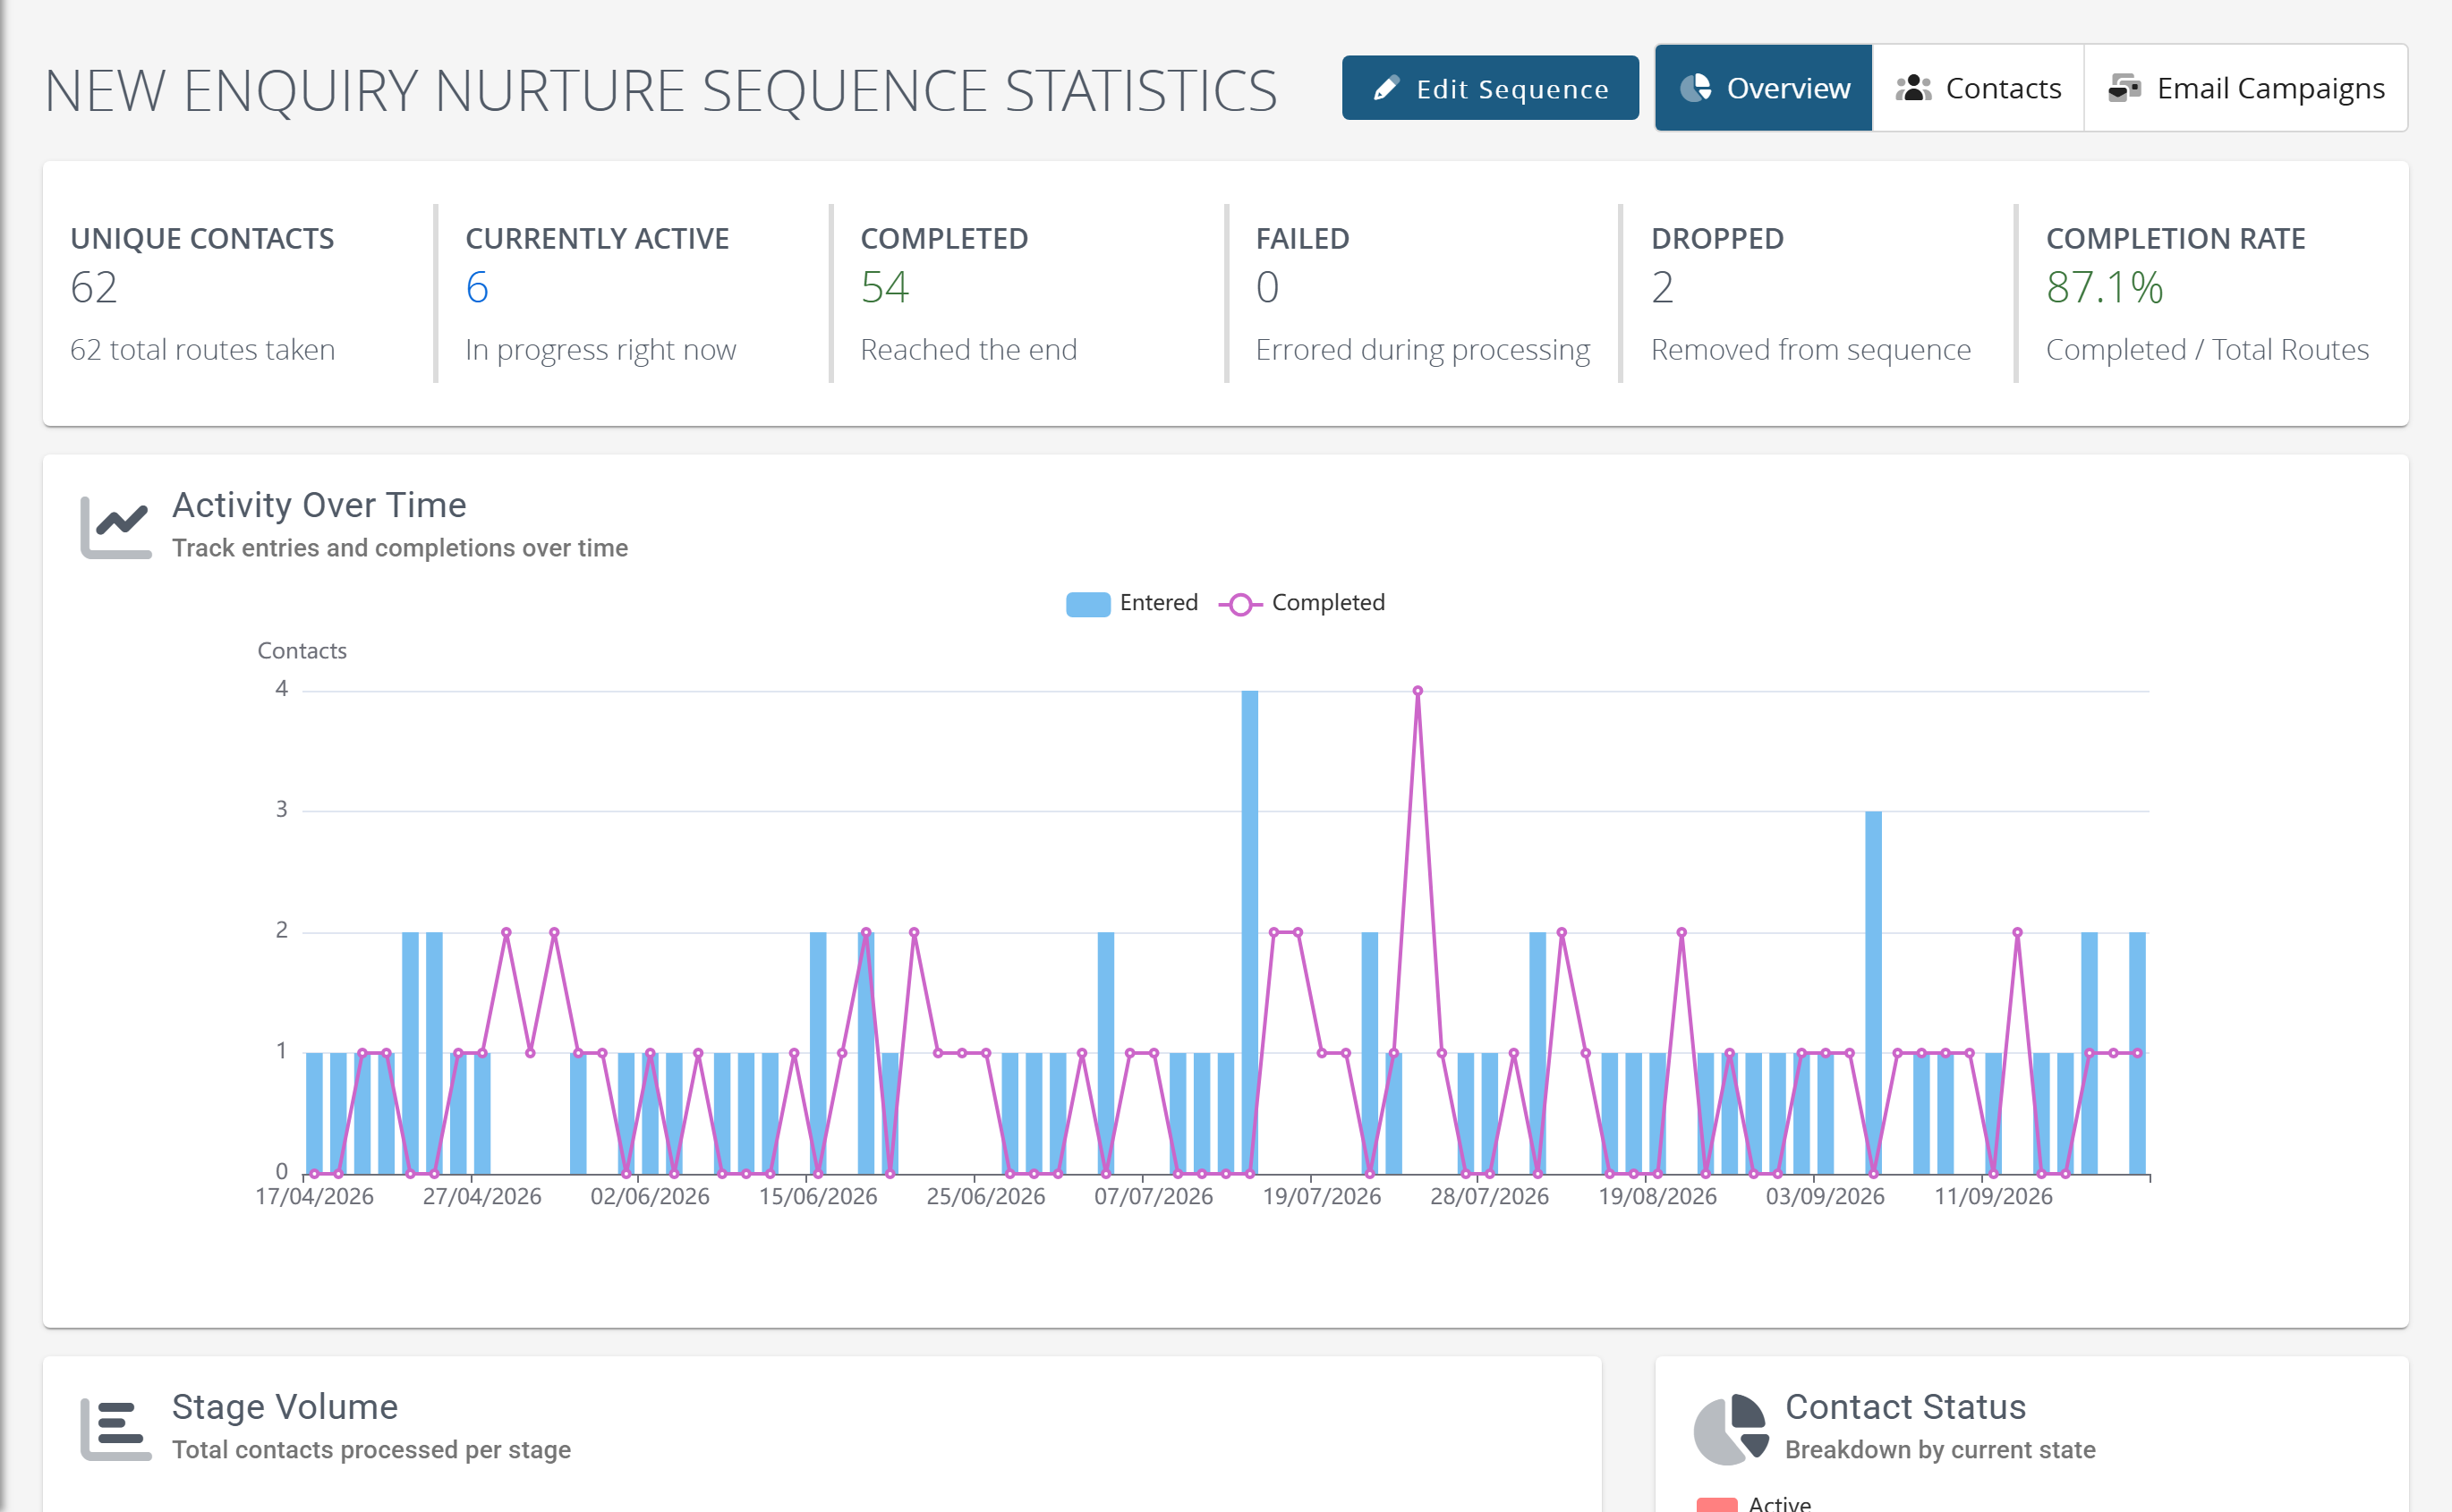2452x1512 pixels.
Task: Click the Contacts y-axis title
Action: coord(302,651)
